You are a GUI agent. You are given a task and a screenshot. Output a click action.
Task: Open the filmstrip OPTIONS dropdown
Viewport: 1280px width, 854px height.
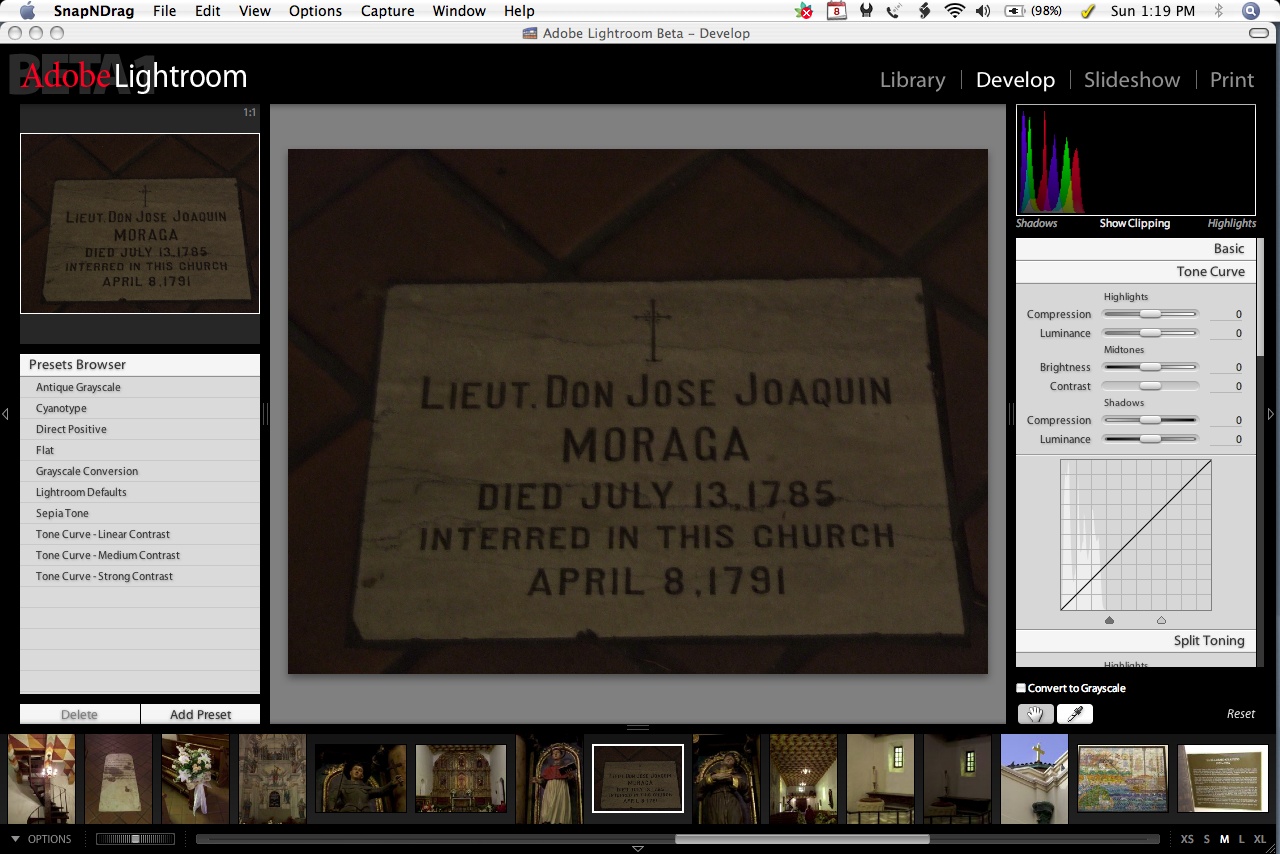[41, 839]
